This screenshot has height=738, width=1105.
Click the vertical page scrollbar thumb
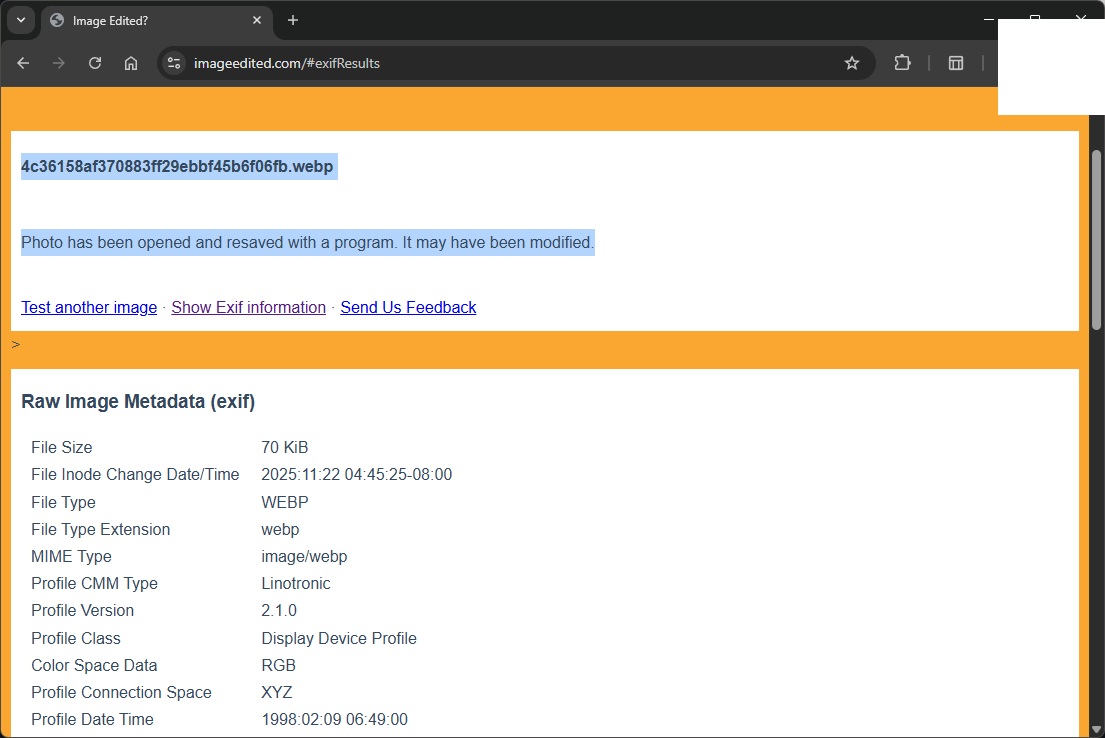point(1096,240)
